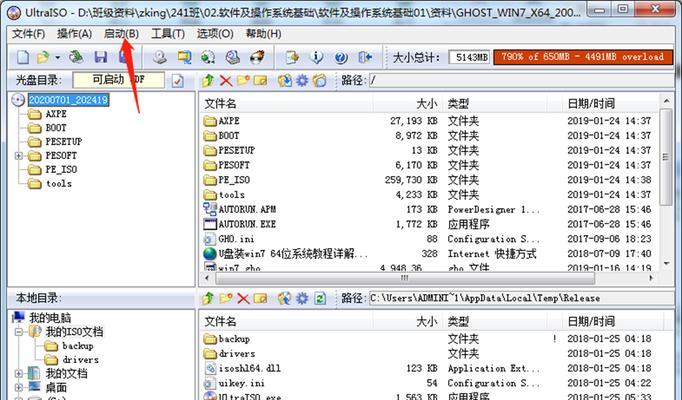Click the local path field C:\Users\ADMINI~1

coord(522,298)
